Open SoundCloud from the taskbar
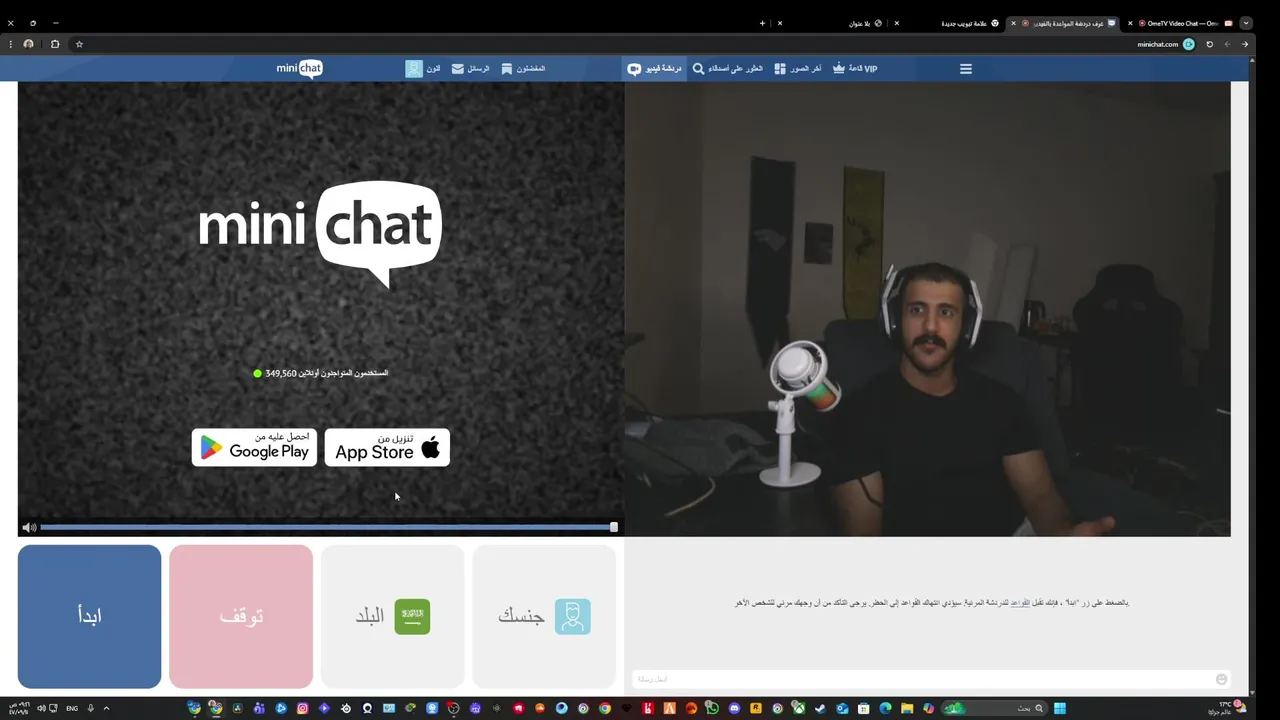This screenshot has width=1280, height=720. [x=539, y=708]
